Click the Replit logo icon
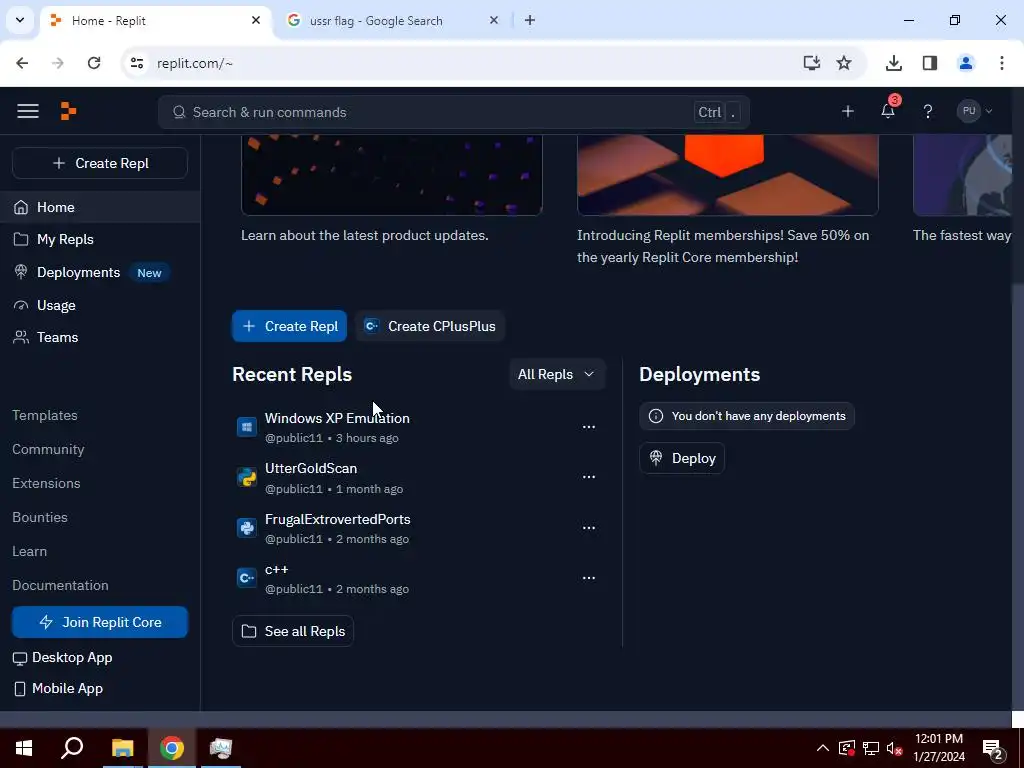The width and height of the screenshot is (1024, 768). coord(68,111)
